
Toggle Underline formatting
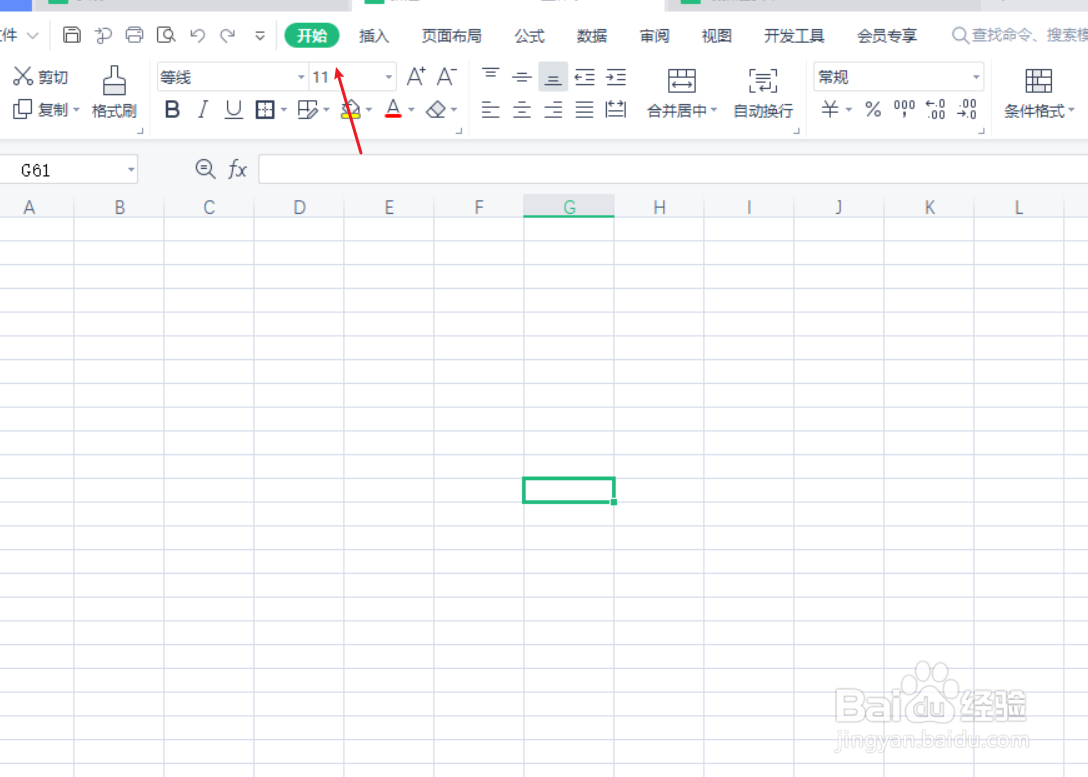point(234,109)
